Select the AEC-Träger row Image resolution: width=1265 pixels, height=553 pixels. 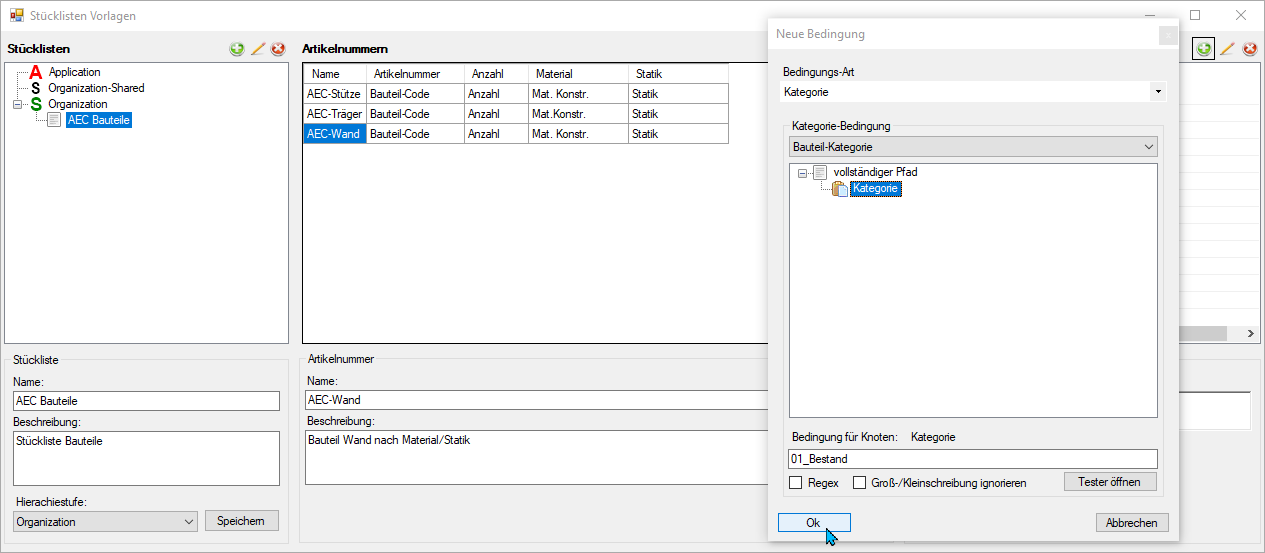[516, 114]
